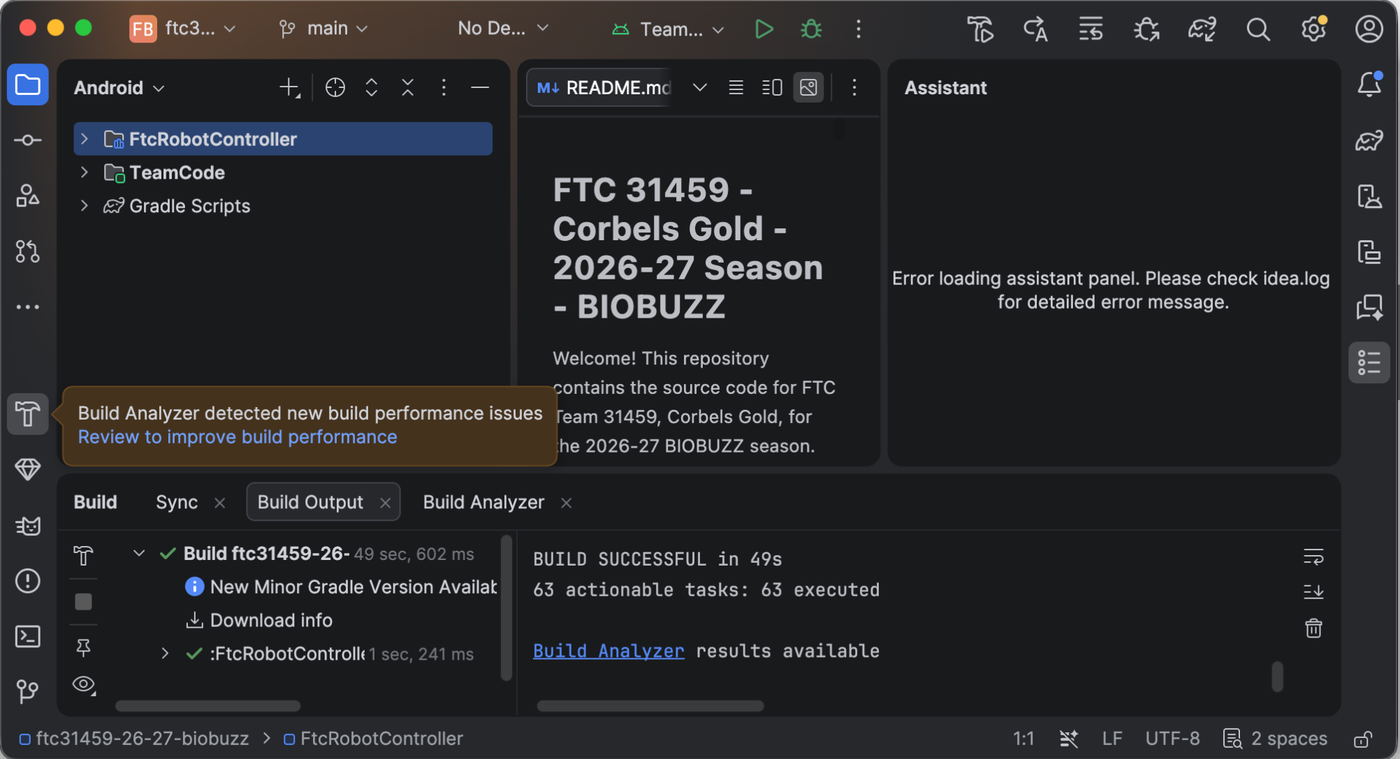Screen dimensions: 1400x759
Task: Click the build output horizontal scrollbar
Action: click(x=650, y=706)
